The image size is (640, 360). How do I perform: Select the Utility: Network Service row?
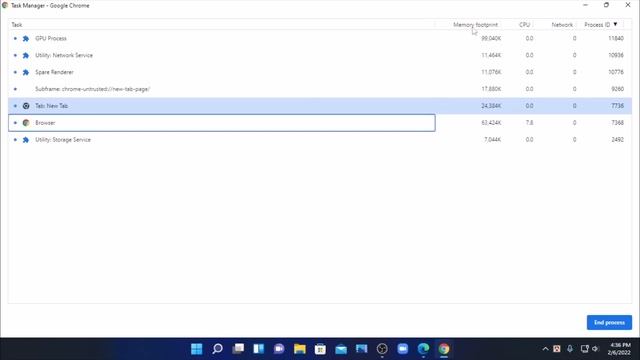[320, 56]
